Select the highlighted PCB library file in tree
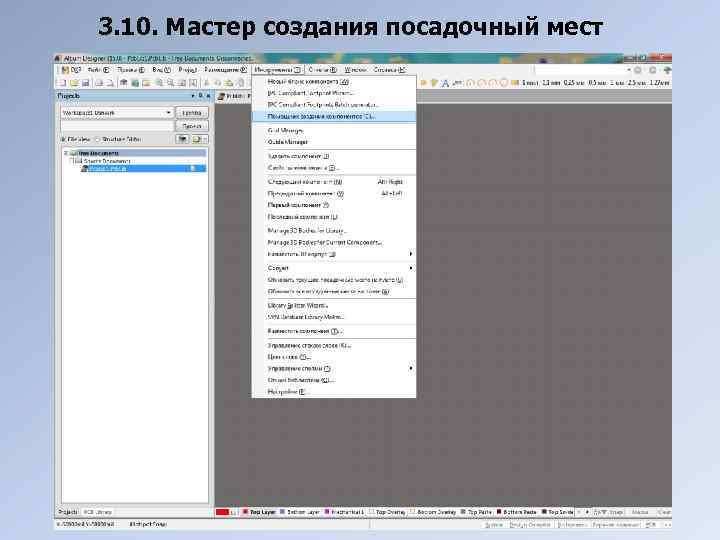720x540 pixels. pos(142,169)
